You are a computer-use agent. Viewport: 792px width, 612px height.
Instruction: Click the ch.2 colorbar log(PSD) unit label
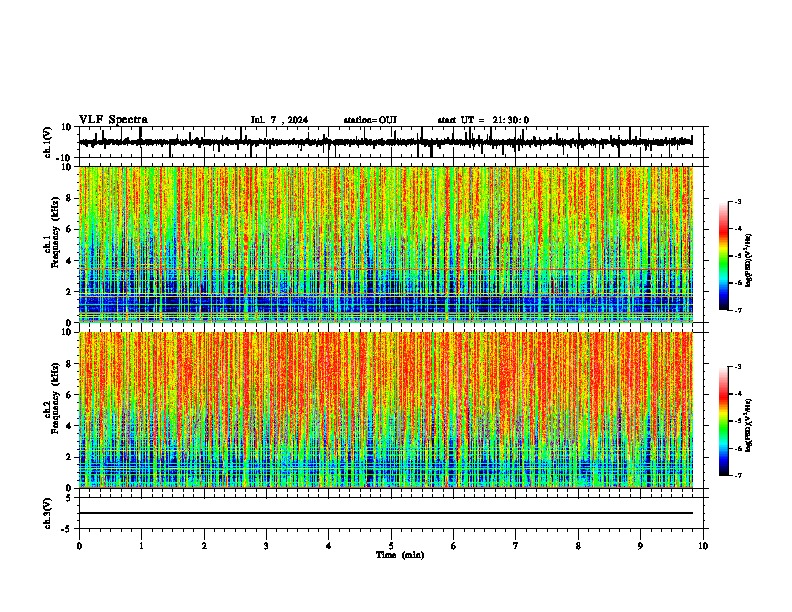click(x=749, y=426)
